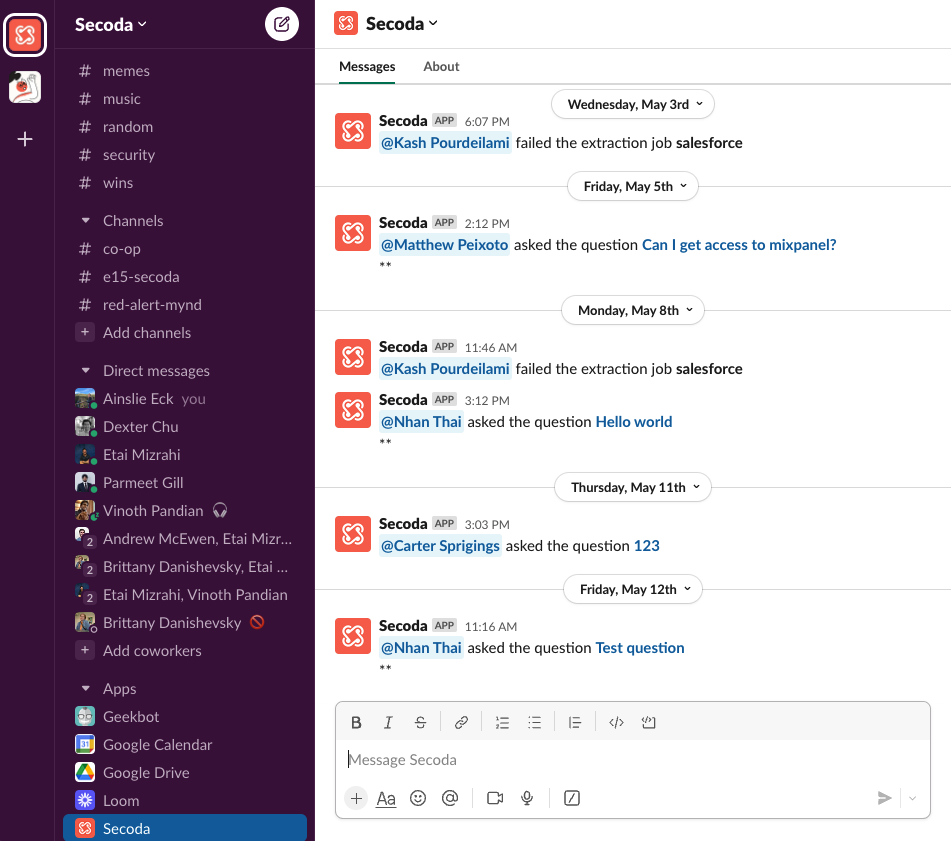The height and width of the screenshot is (841, 951).
Task: Toggle bold formatting in message composer
Action: (x=356, y=722)
